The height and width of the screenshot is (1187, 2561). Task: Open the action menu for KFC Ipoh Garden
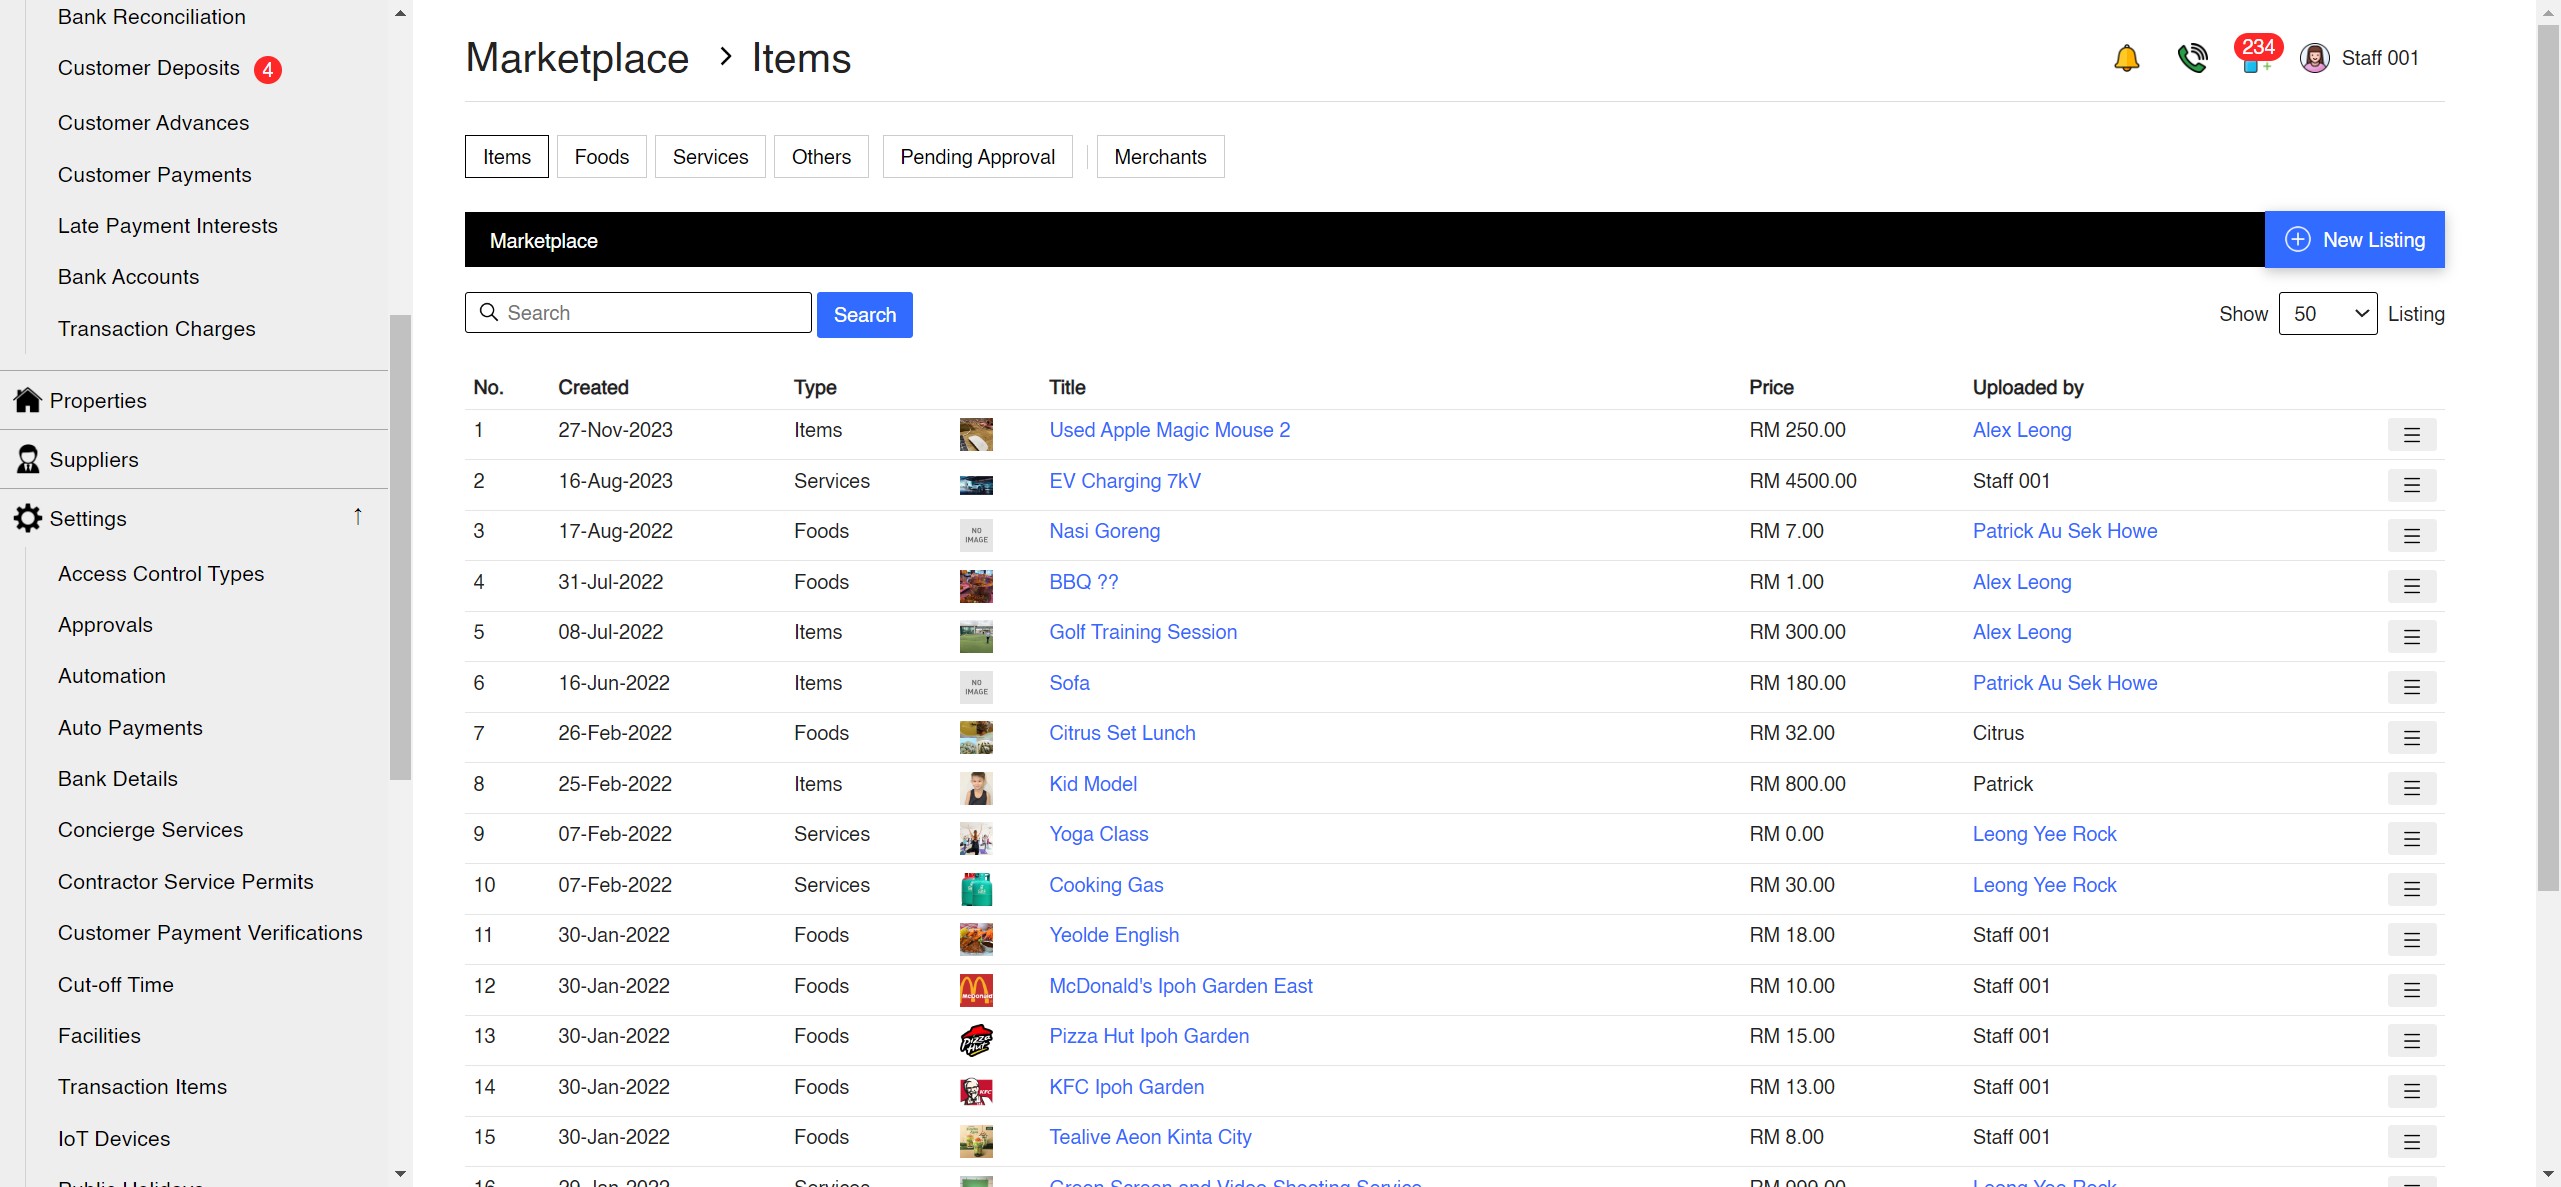(2413, 1091)
